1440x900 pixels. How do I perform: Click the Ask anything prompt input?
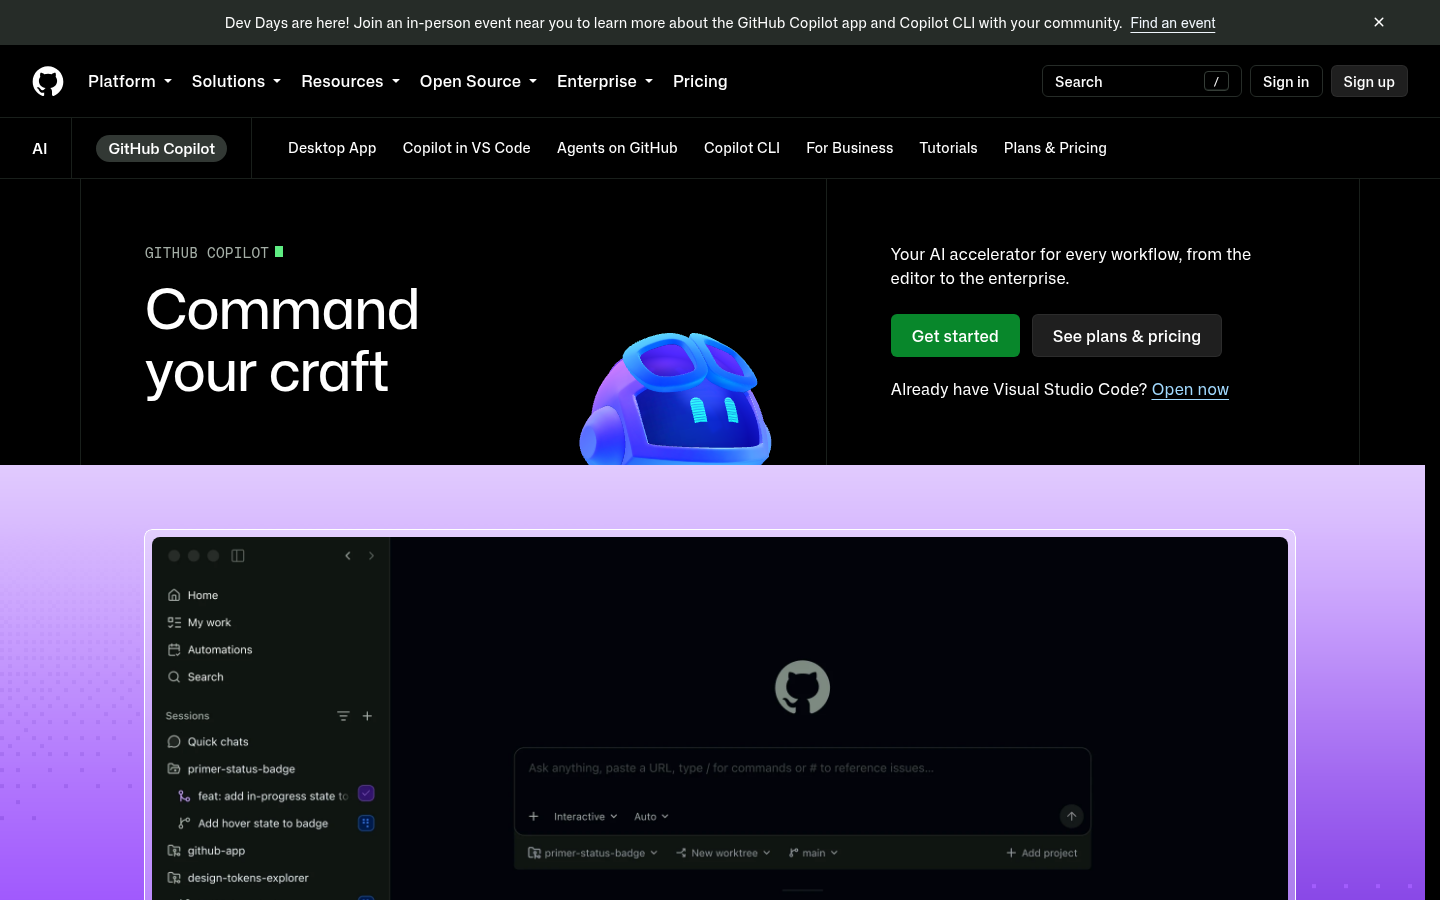pyautogui.click(x=802, y=769)
